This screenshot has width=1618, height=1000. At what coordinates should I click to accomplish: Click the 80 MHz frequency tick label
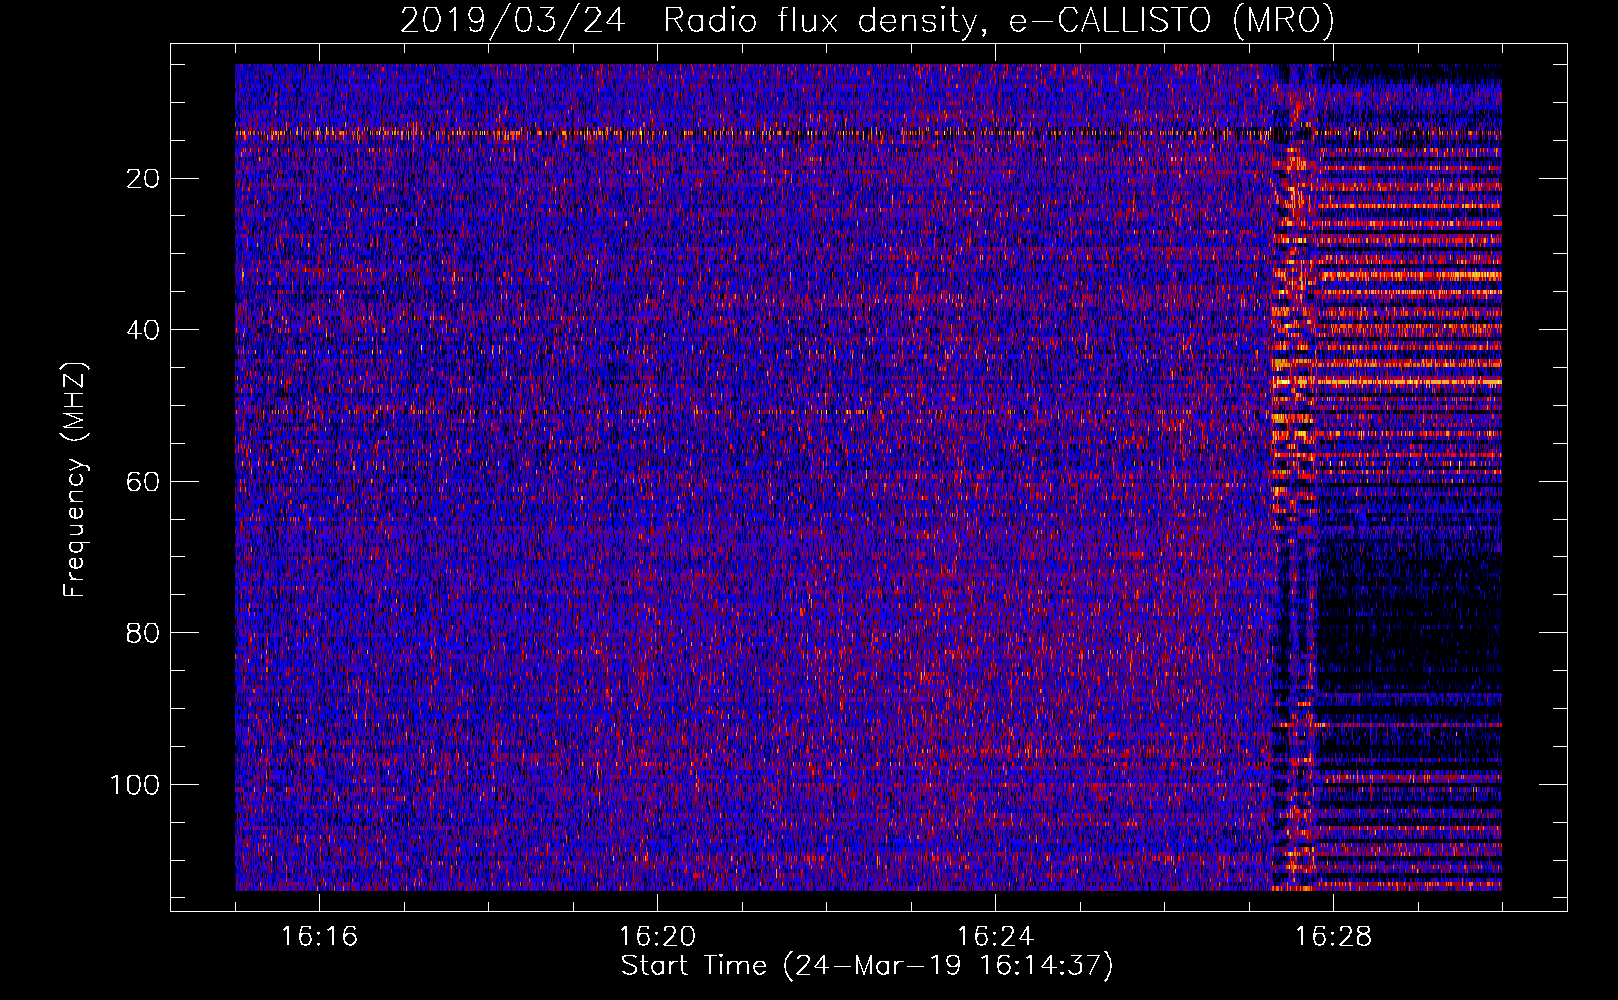144,633
